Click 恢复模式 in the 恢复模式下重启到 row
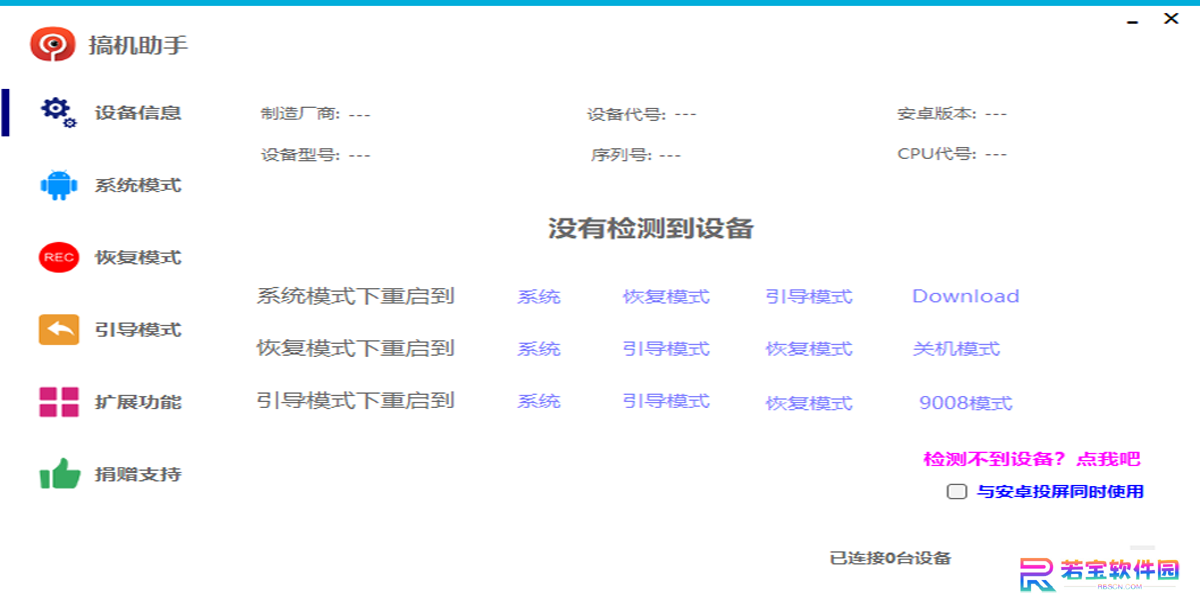This screenshot has width=1200, height=600. pos(809,349)
